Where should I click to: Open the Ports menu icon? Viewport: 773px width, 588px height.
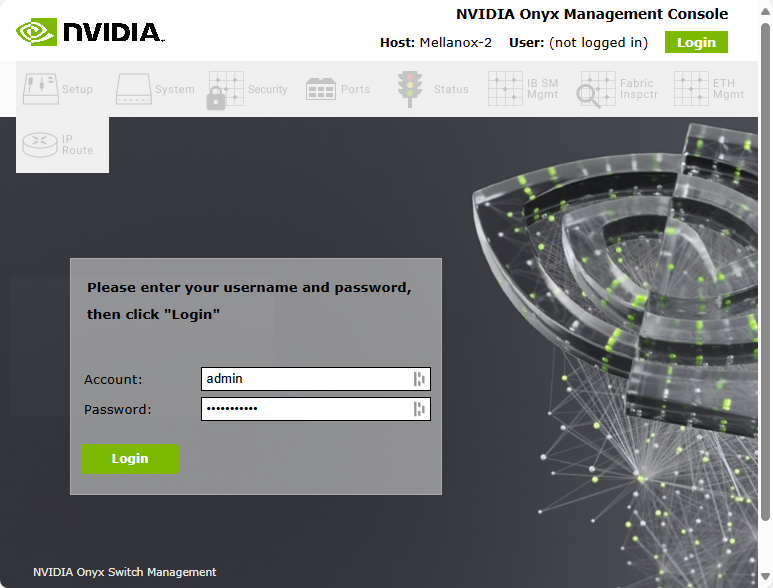coord(320,89)
